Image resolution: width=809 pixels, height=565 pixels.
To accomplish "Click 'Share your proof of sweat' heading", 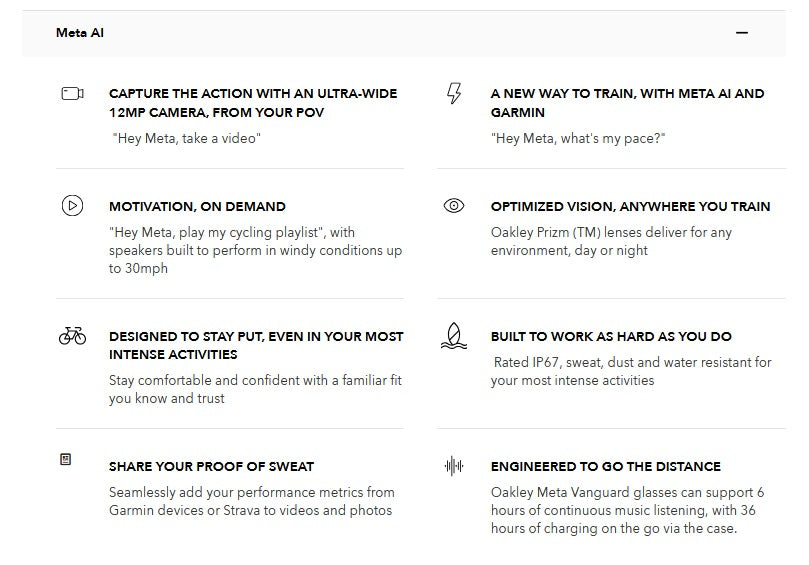I will pos(211,466).
